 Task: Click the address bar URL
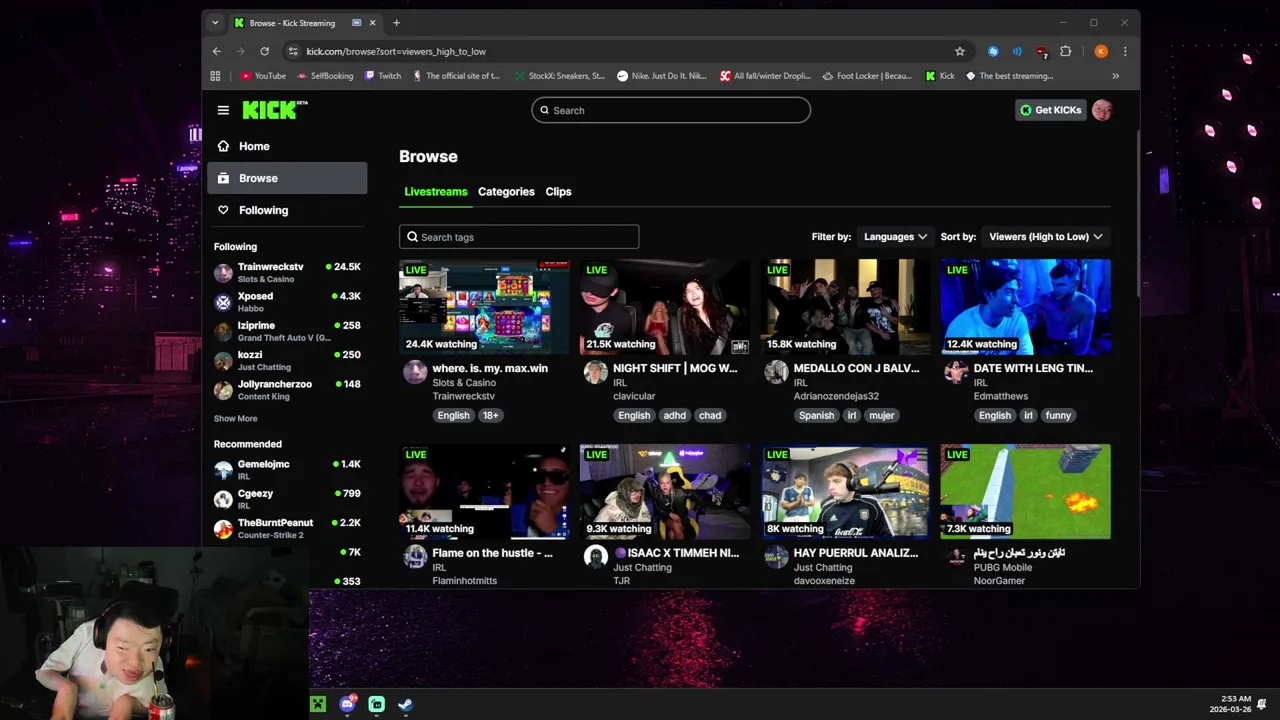coord(396,51)
